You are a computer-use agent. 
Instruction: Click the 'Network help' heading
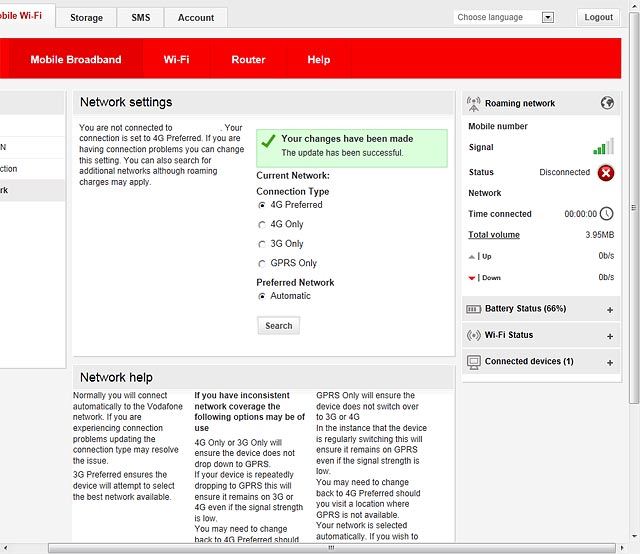[116, 377]
